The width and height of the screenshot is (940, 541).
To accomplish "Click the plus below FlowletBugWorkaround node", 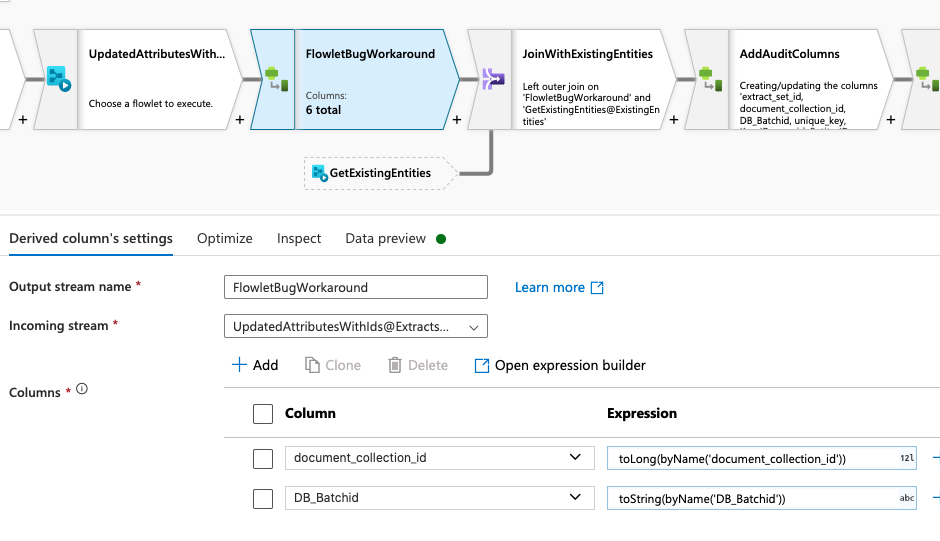I will (x=457, y=120).
